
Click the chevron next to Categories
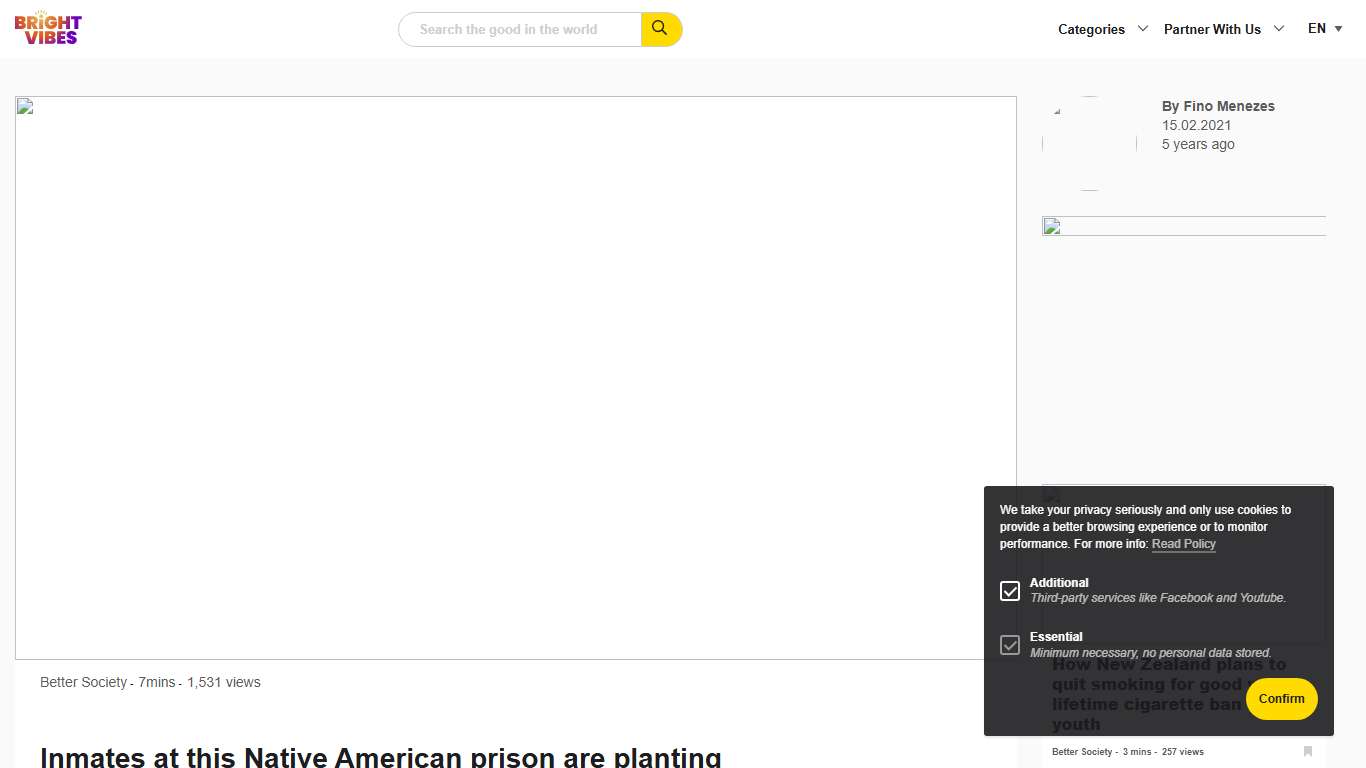tap(1142, 29)
